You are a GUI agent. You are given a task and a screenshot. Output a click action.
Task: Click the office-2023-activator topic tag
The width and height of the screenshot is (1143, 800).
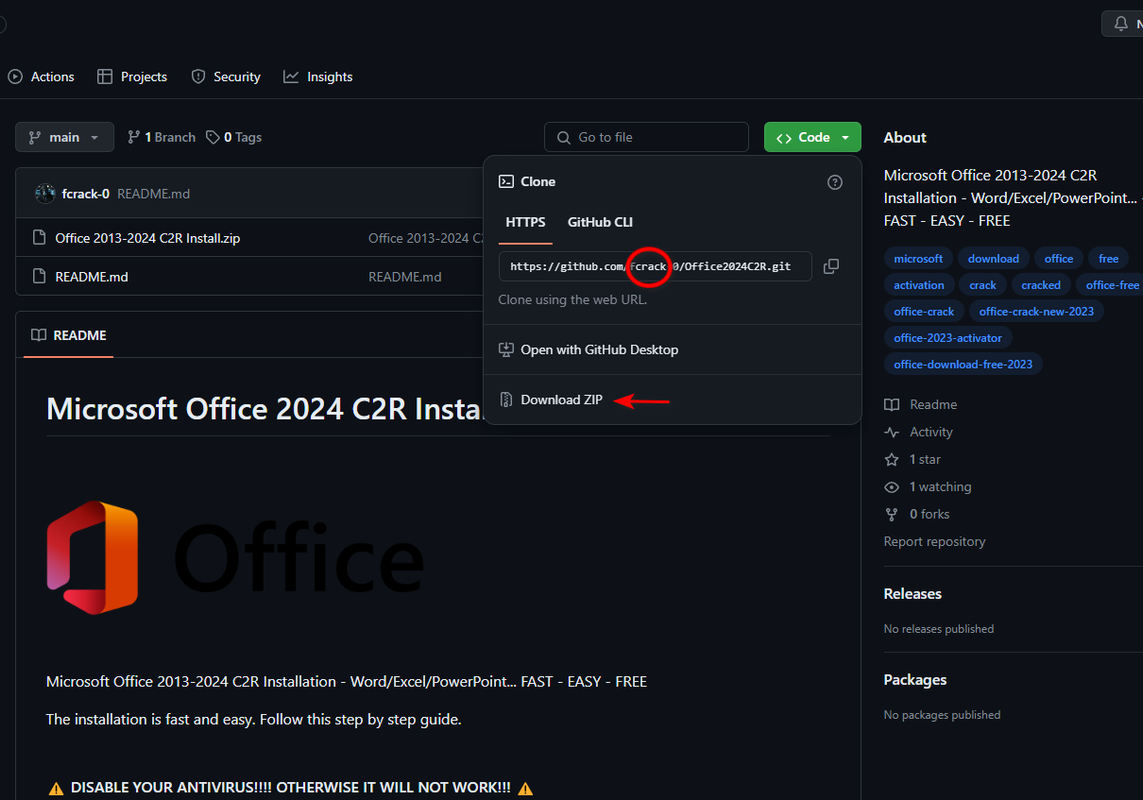click(x=948, y=338)
